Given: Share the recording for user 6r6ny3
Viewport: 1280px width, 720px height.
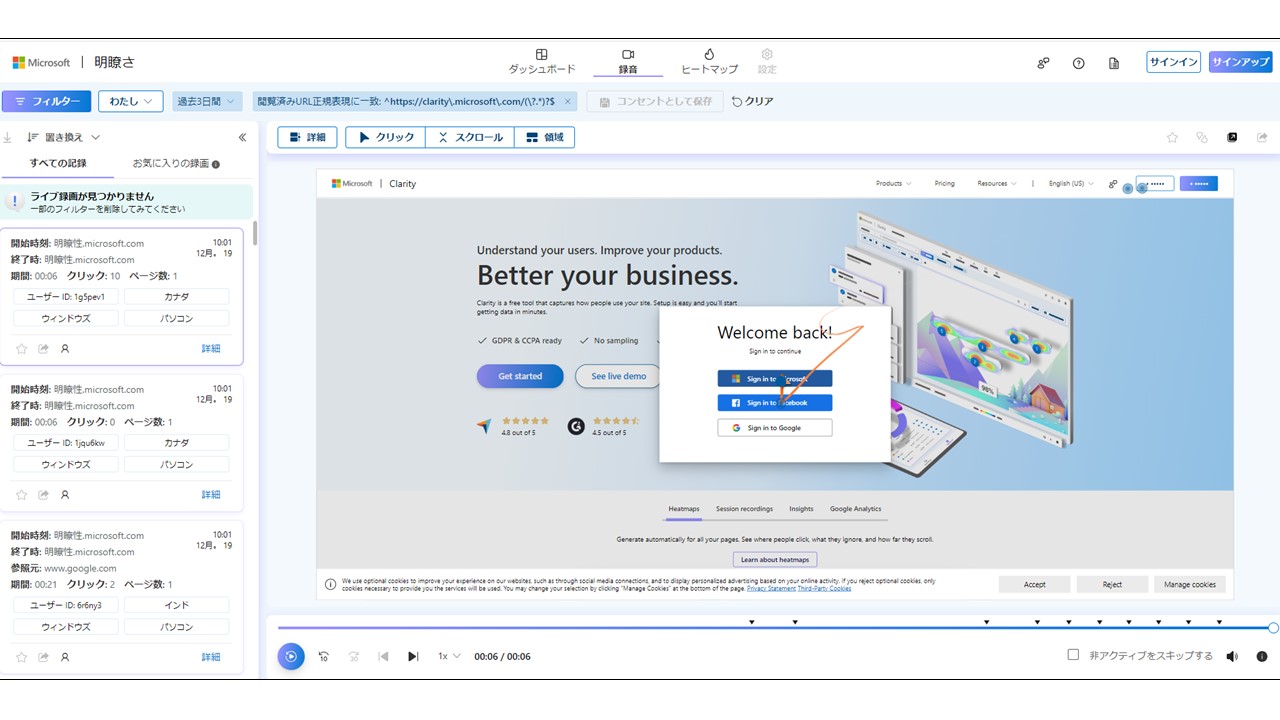Looking at the screenshot, I should 44,657.
